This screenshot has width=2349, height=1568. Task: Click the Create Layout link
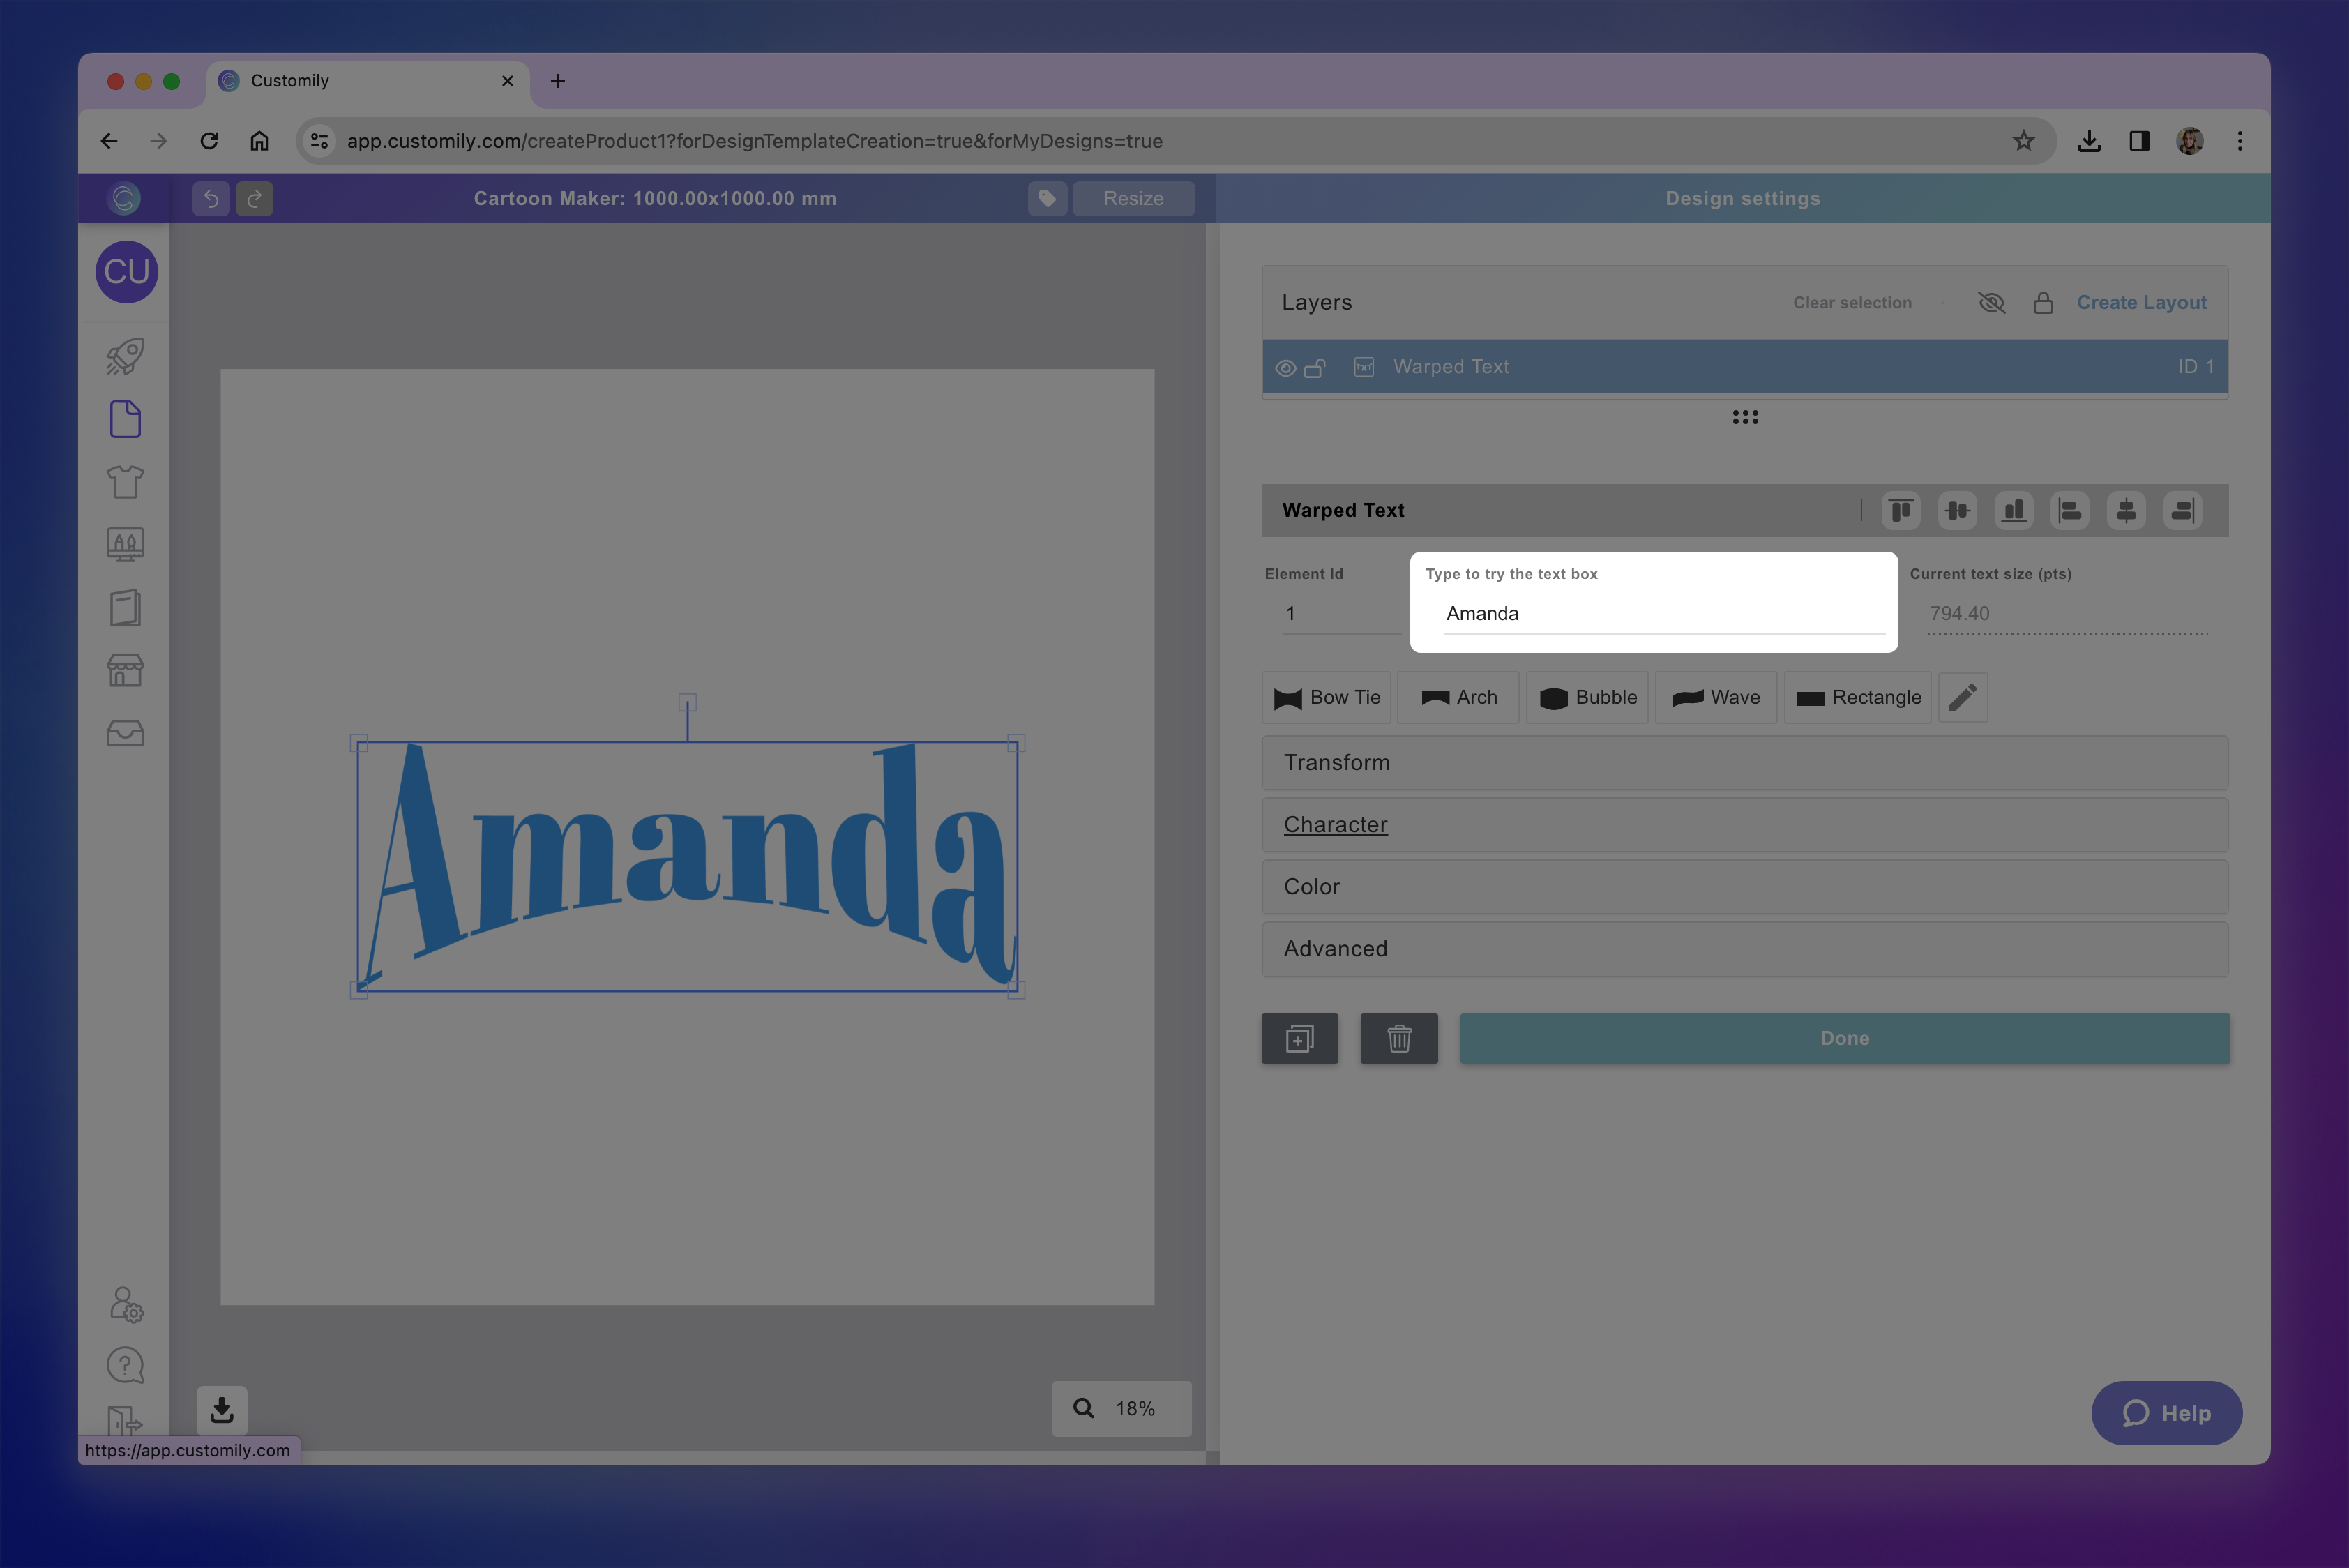pyautogui.click(x=2141, y=302)
